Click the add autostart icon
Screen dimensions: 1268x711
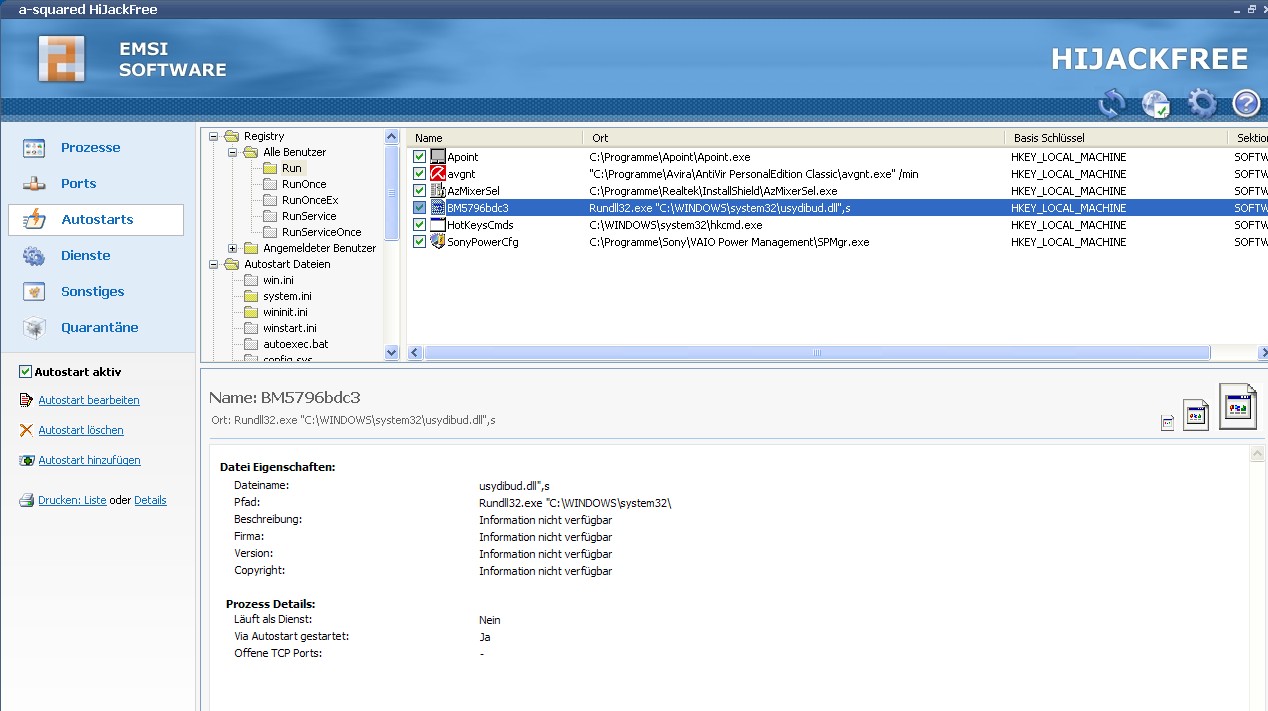click(27, 461)
